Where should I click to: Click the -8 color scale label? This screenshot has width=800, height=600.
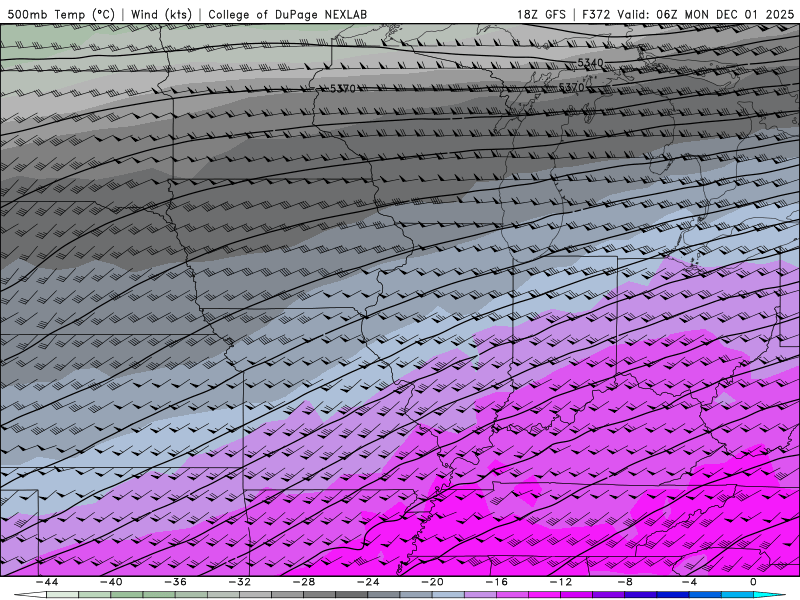pos(626,582)
